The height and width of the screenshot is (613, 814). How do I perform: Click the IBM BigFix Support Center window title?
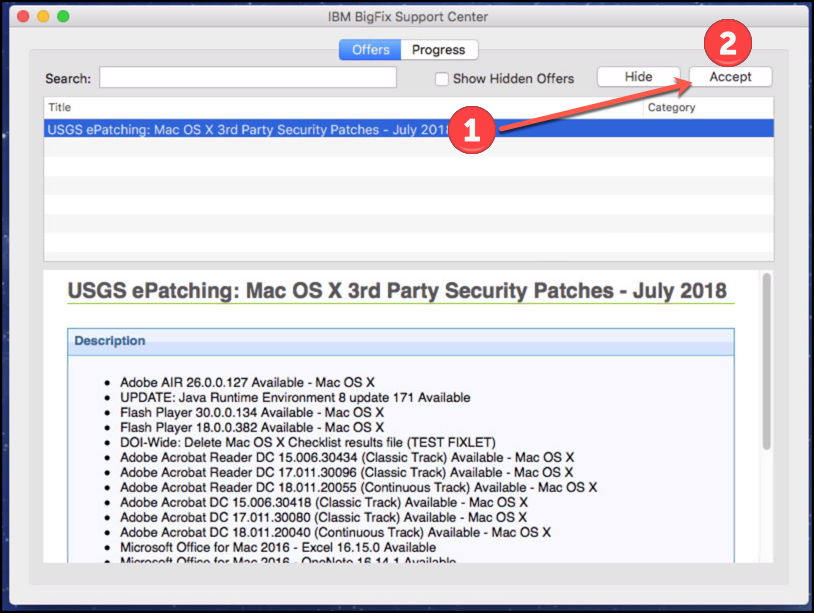pyautogui.click(x=408, y=17)
